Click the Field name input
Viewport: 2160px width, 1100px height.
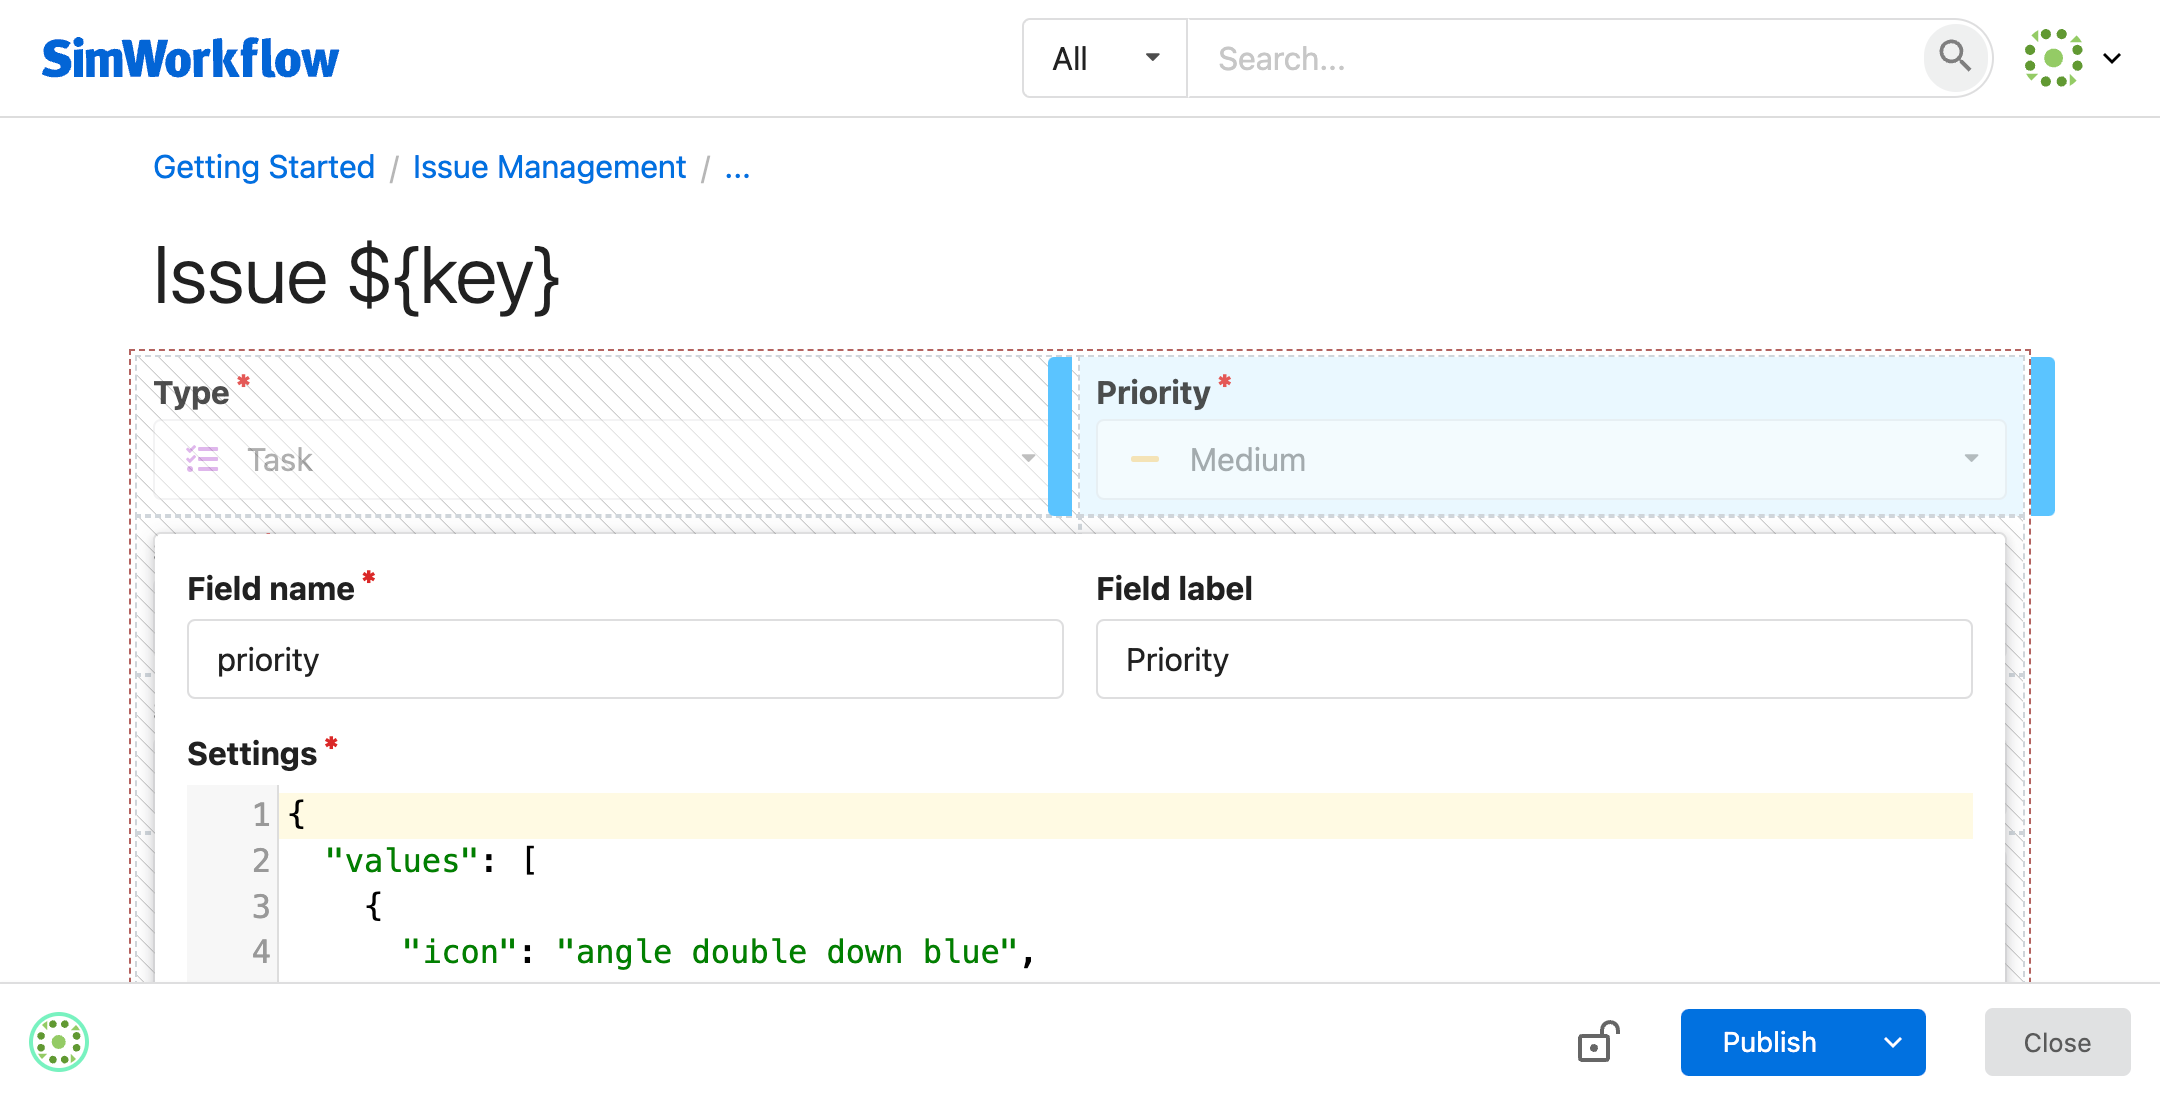(x=625, y=659)
